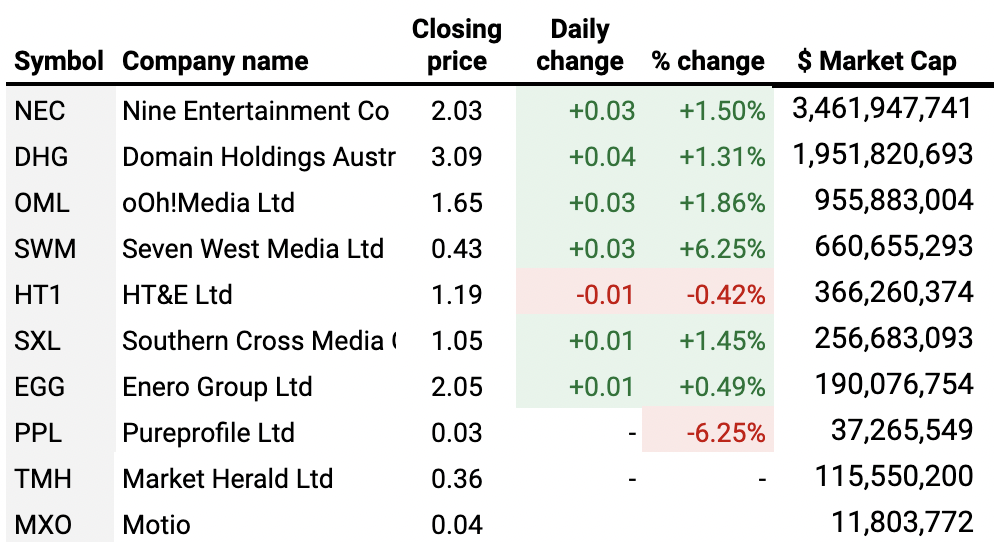
Task: Click the oOh!Media Ltd company name
Action: [208, 203]
